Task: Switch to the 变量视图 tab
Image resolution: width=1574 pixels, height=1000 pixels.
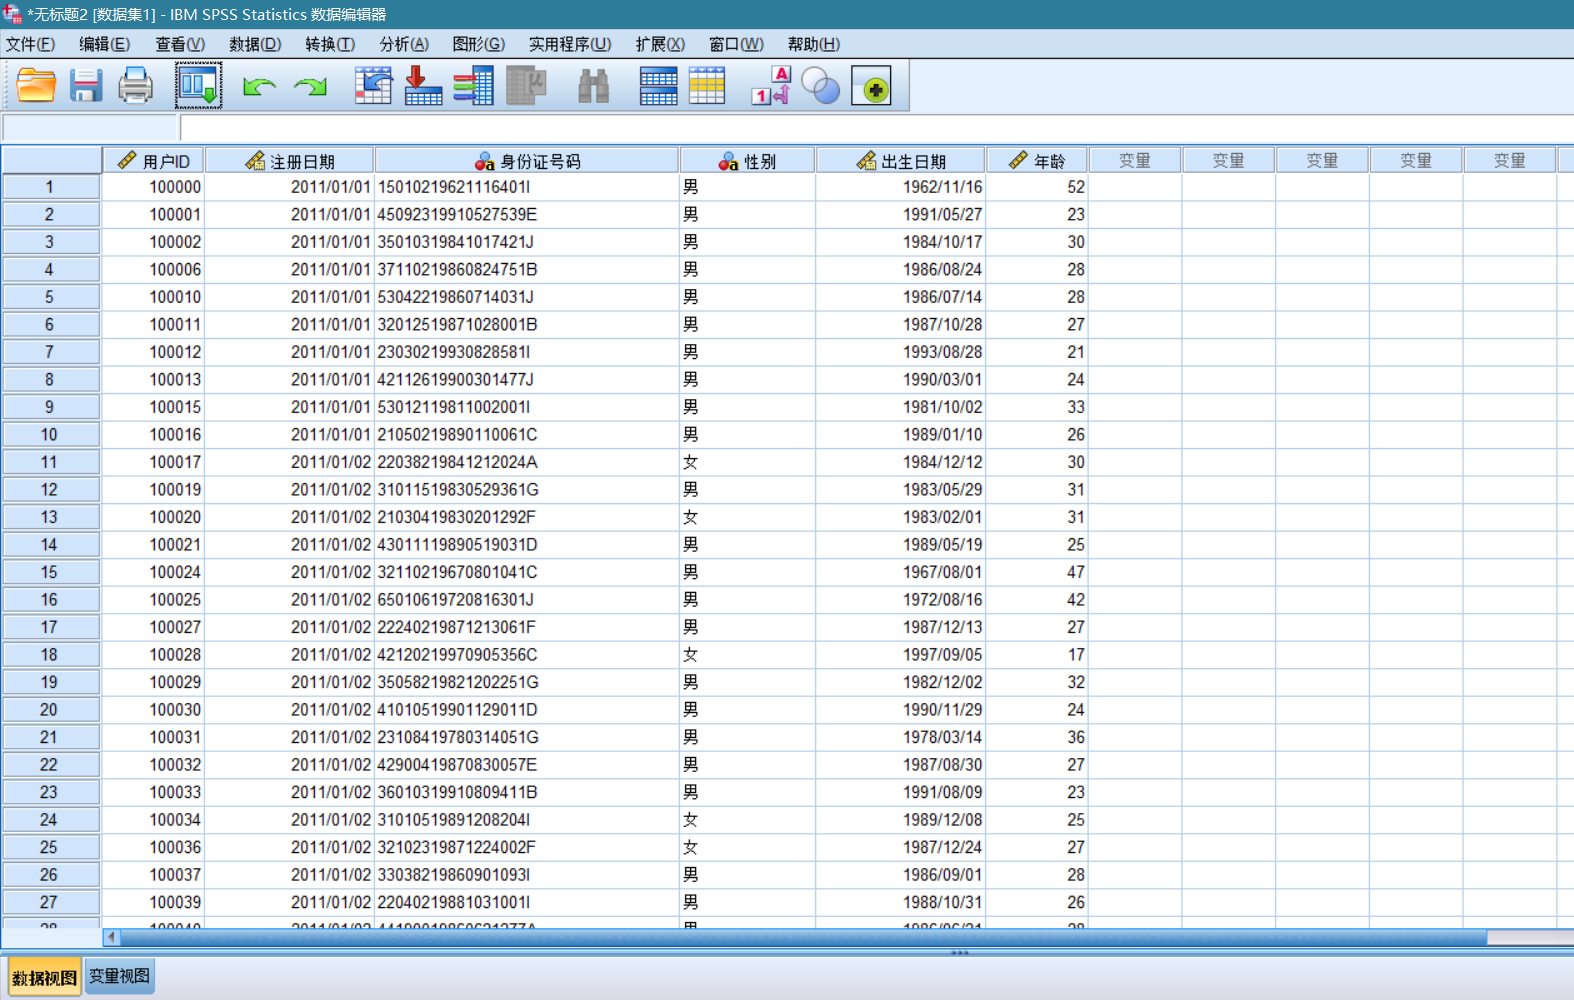Action: click(x=119, y=976)
